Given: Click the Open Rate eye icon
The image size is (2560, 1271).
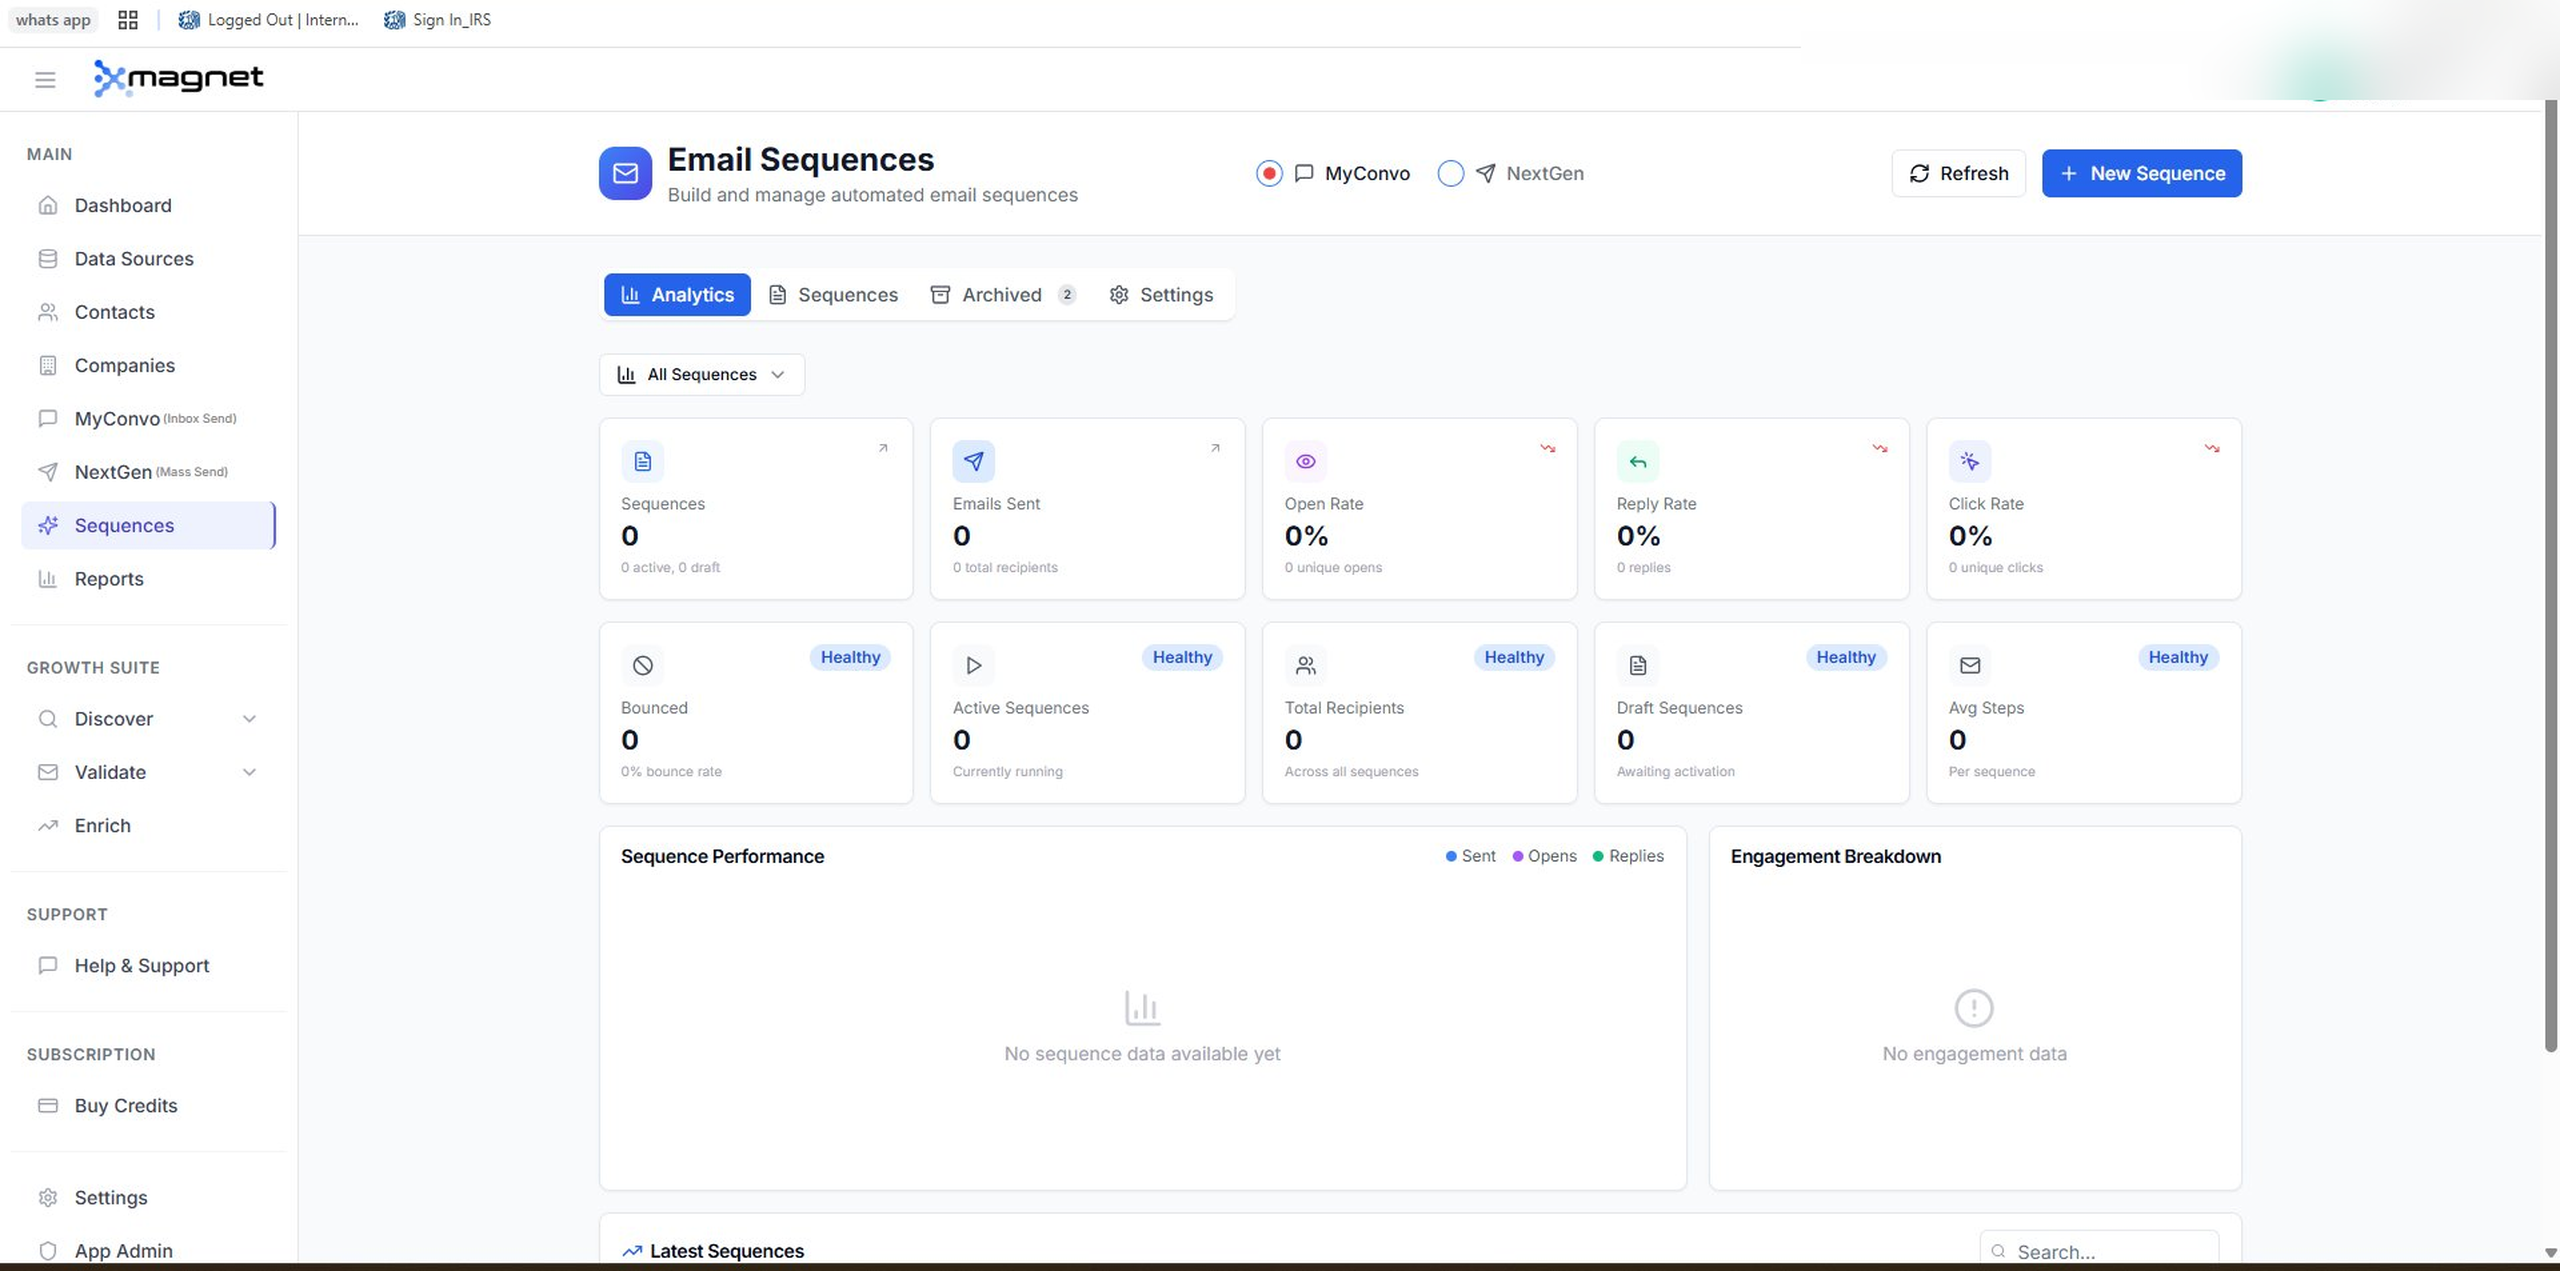Looking at the screenshot, I should click(x=1305, y=461).
